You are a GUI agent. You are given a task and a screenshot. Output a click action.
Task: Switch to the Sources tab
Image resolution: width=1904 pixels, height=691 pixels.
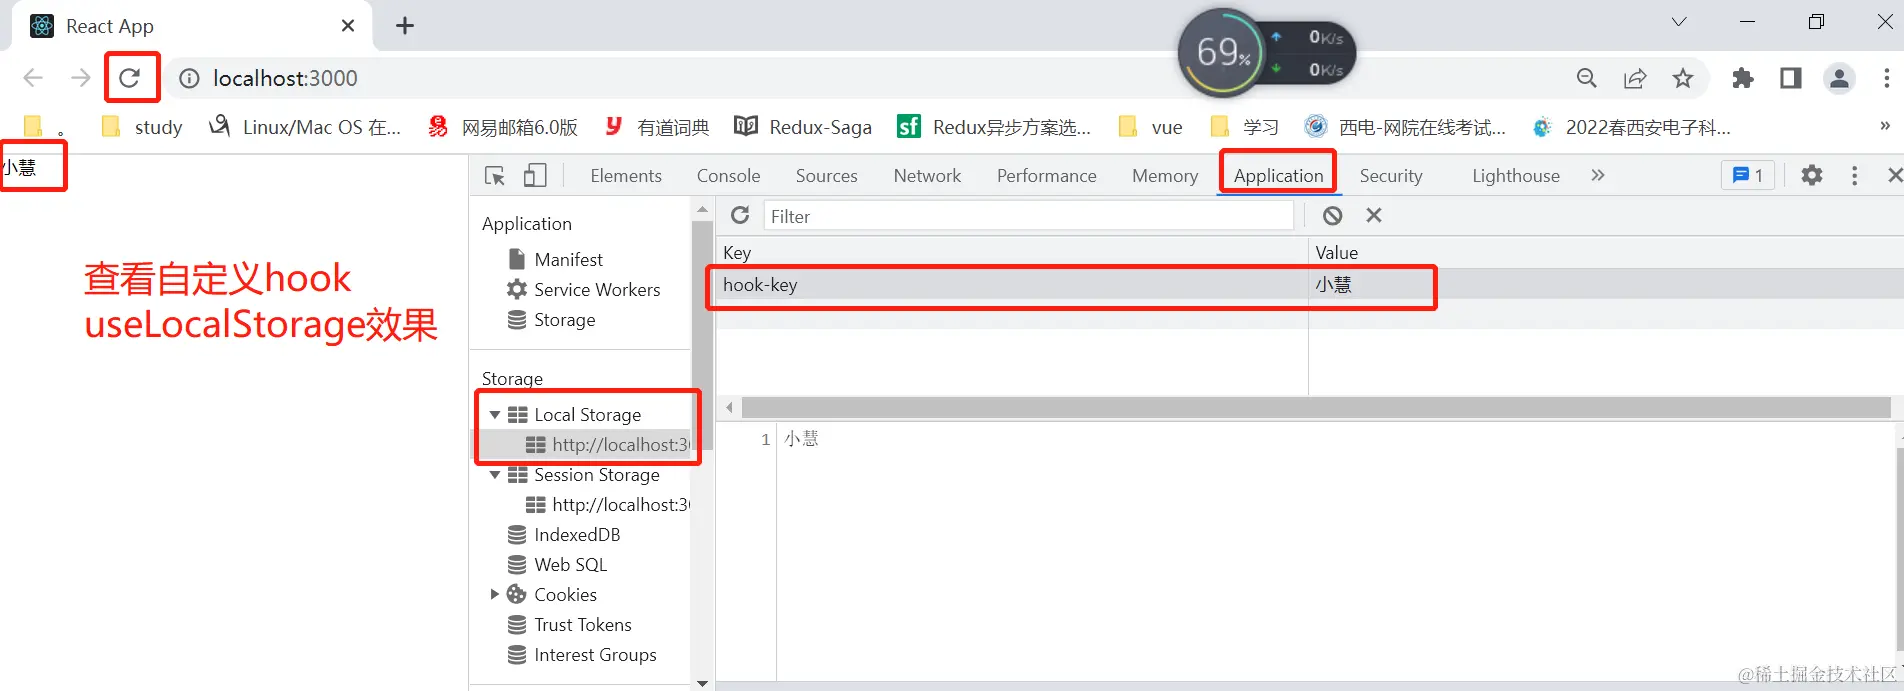pos(827,176)
